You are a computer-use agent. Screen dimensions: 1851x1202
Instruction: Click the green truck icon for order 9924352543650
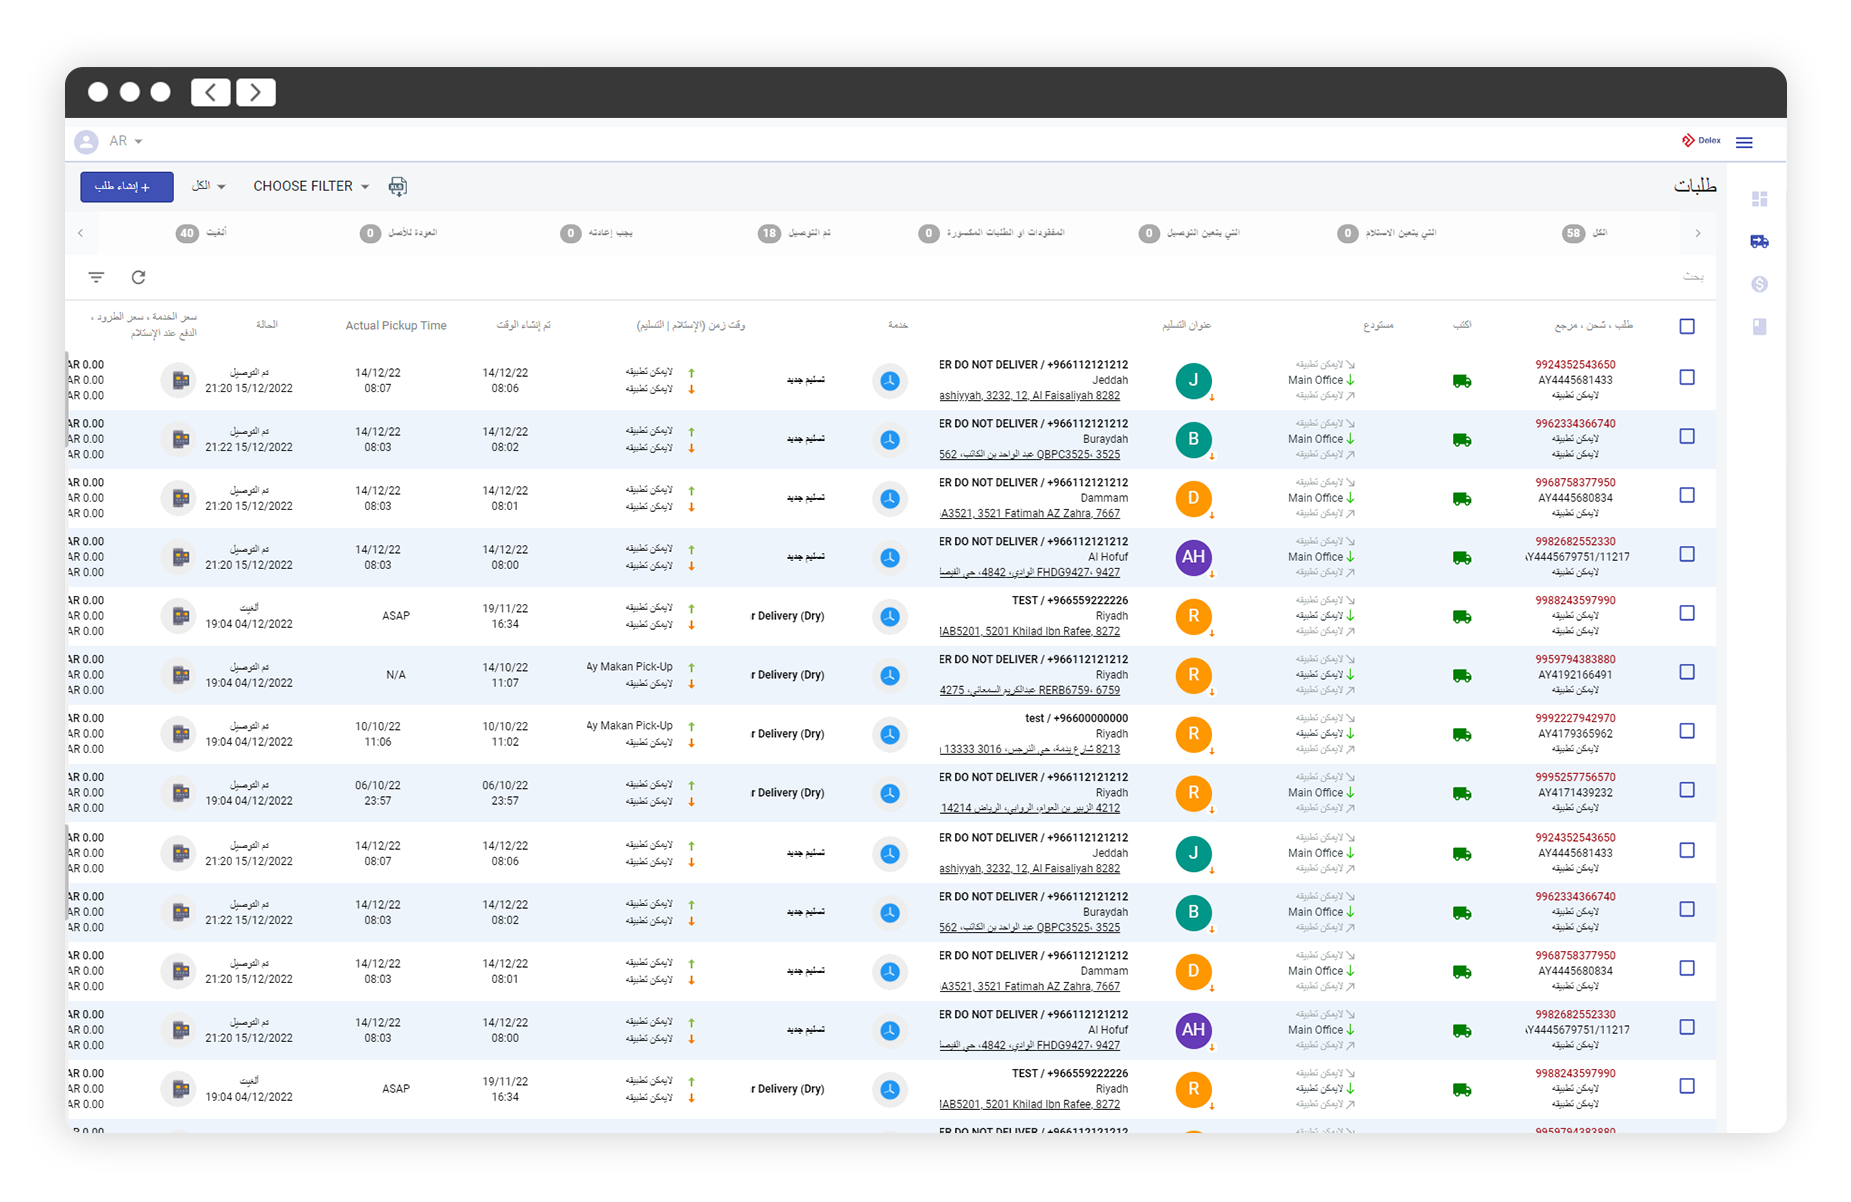(x=1461, y=381)
